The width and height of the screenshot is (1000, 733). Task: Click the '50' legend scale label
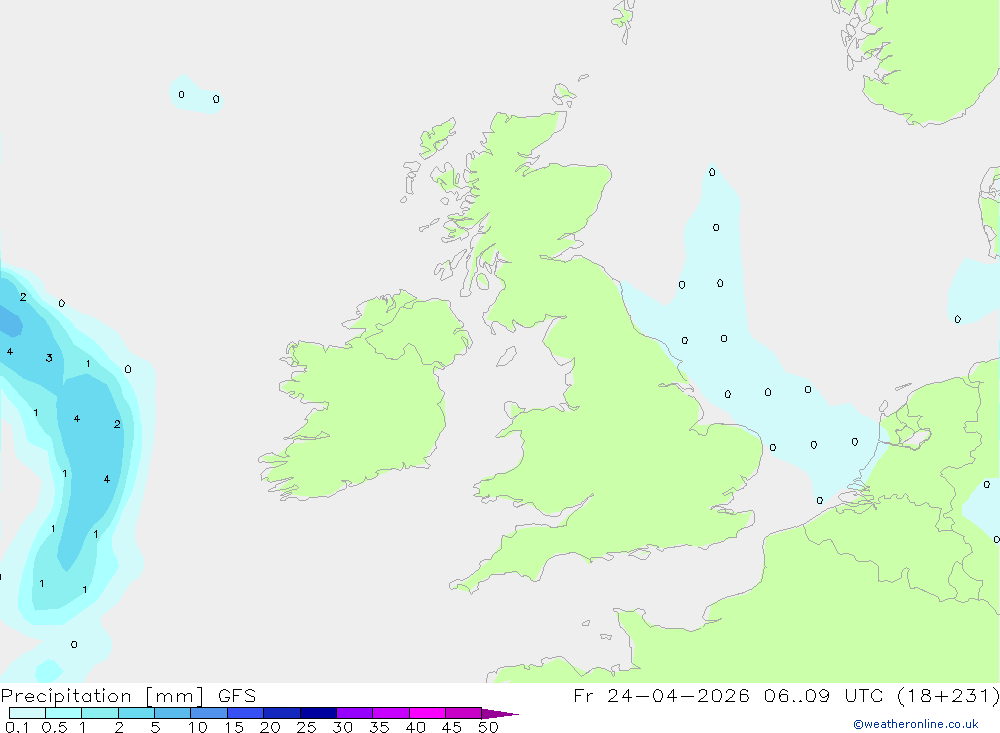pos(489,727)
